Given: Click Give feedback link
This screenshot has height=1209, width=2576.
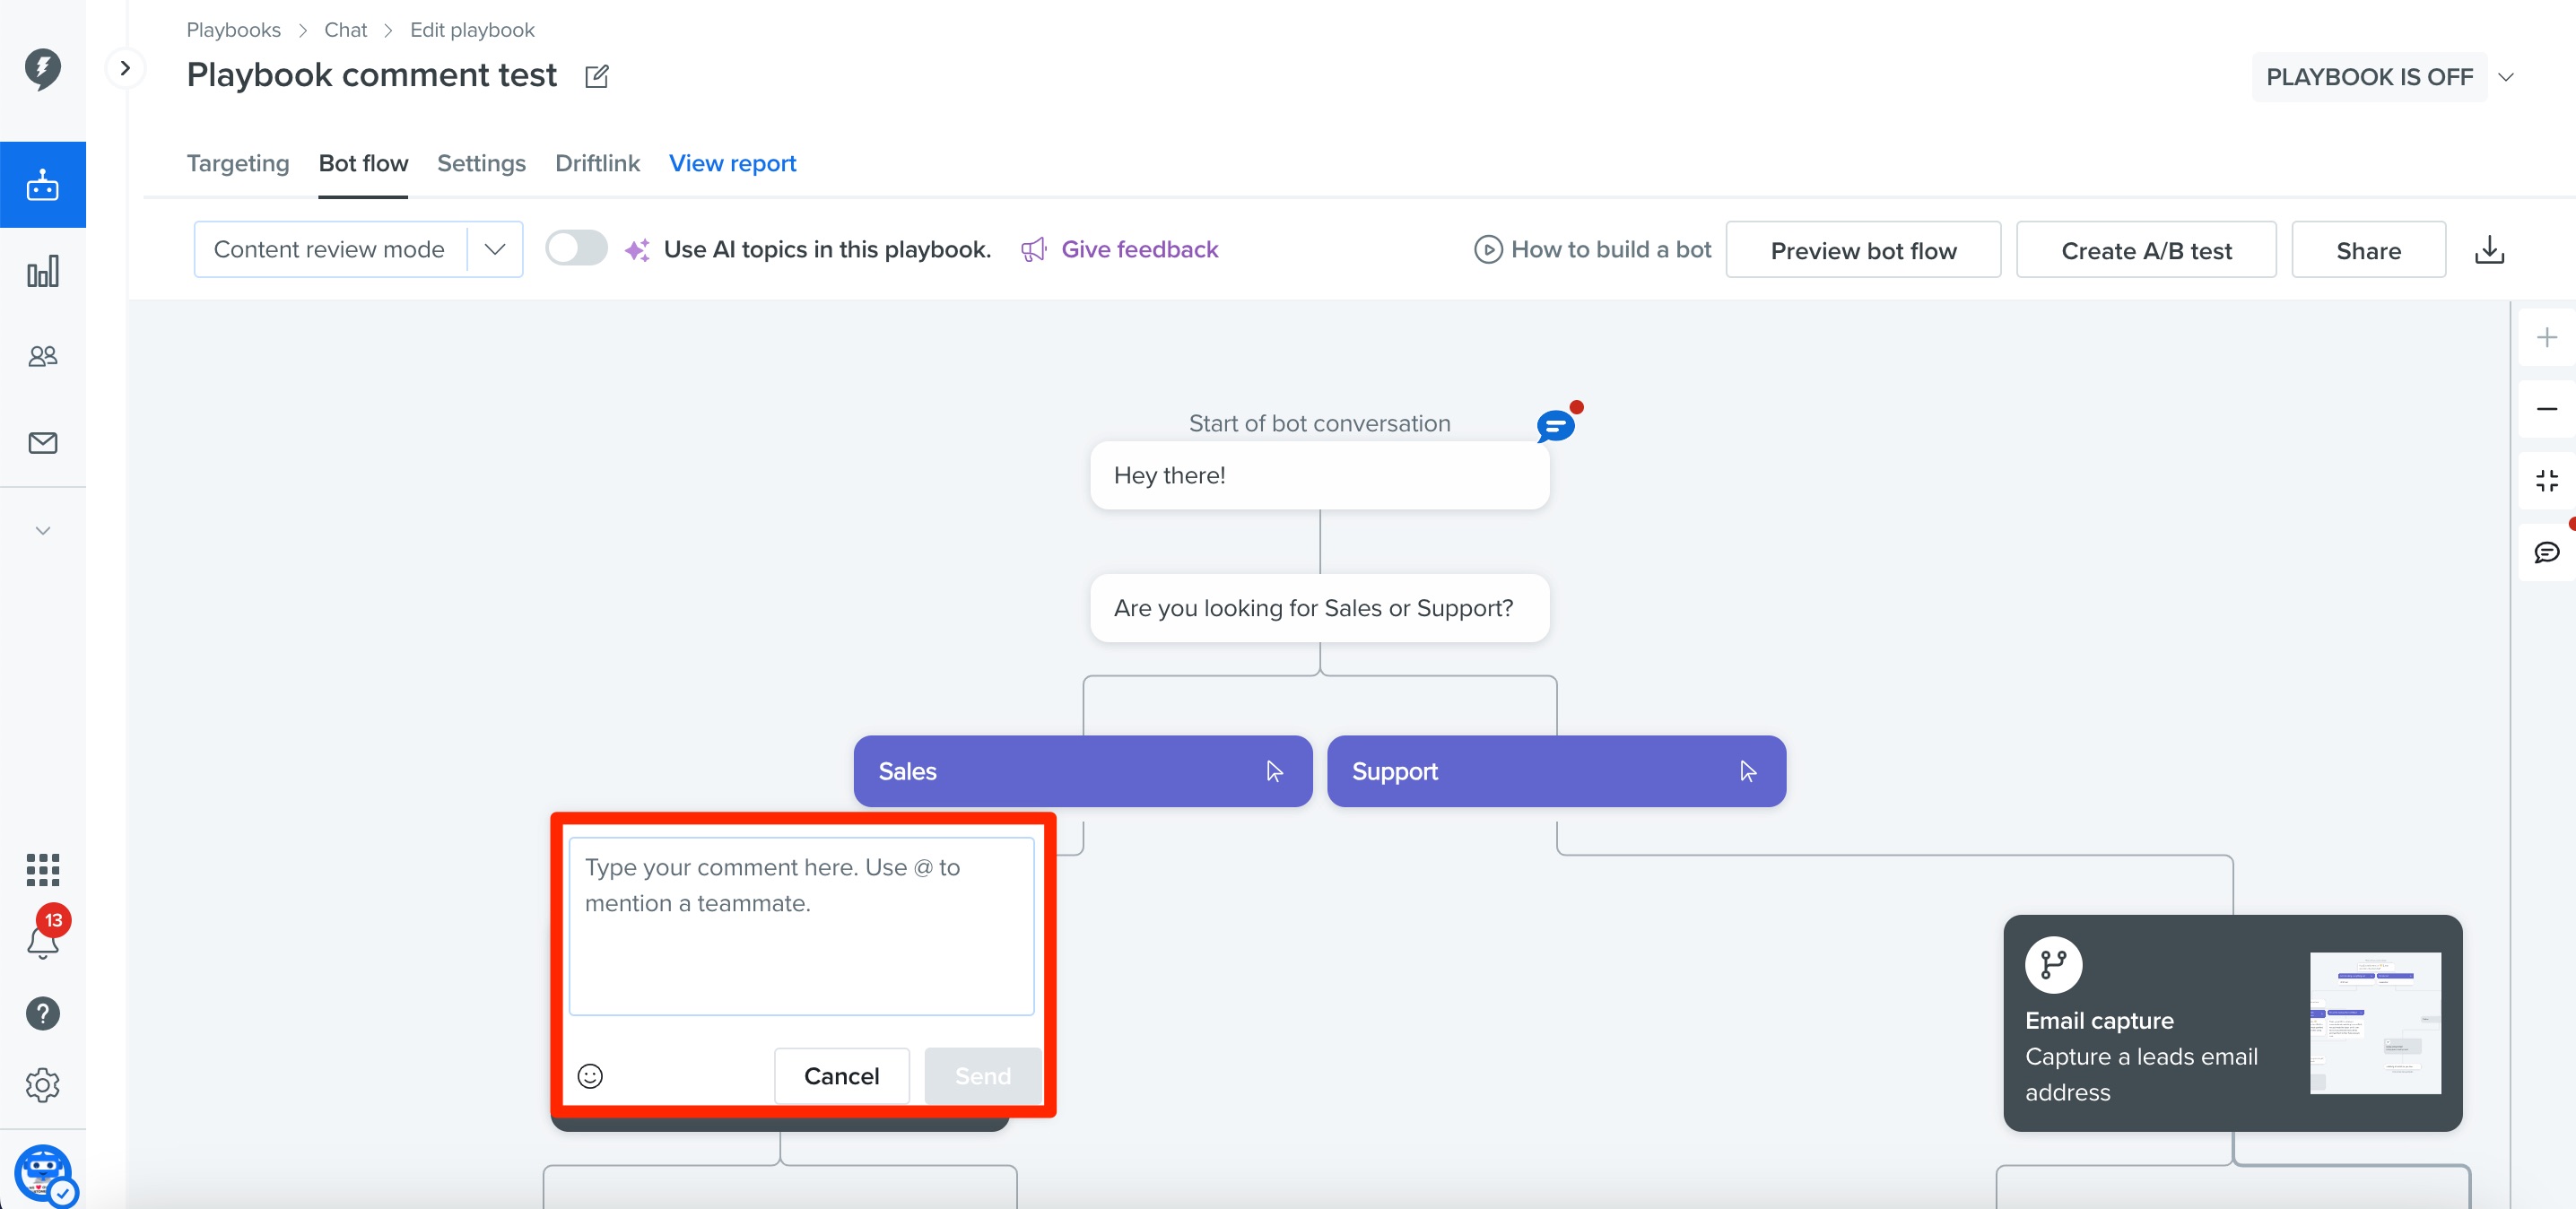Looking at the screenshot, I should point(1120,250).
